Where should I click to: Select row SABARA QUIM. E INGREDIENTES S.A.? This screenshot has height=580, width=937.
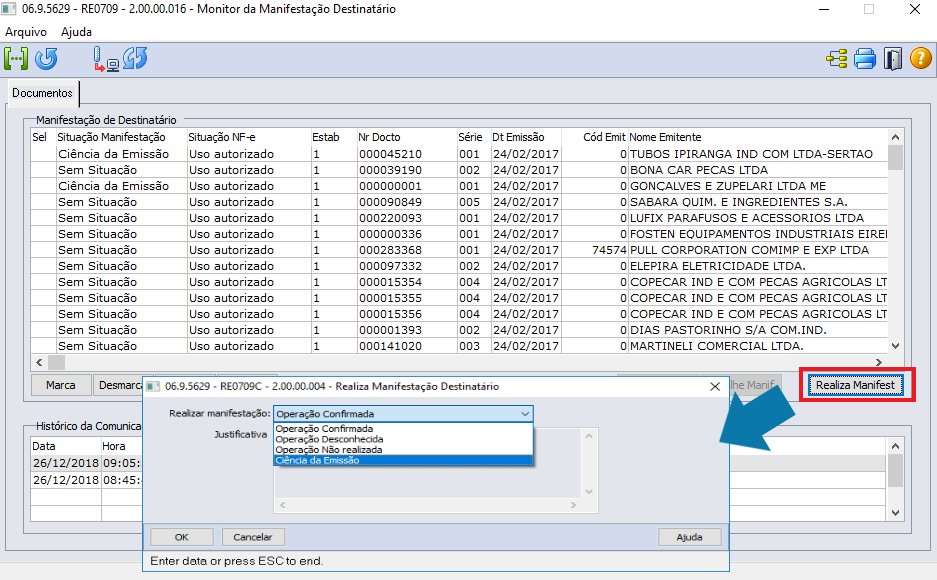pyautogui.click(x=459, y=202)
